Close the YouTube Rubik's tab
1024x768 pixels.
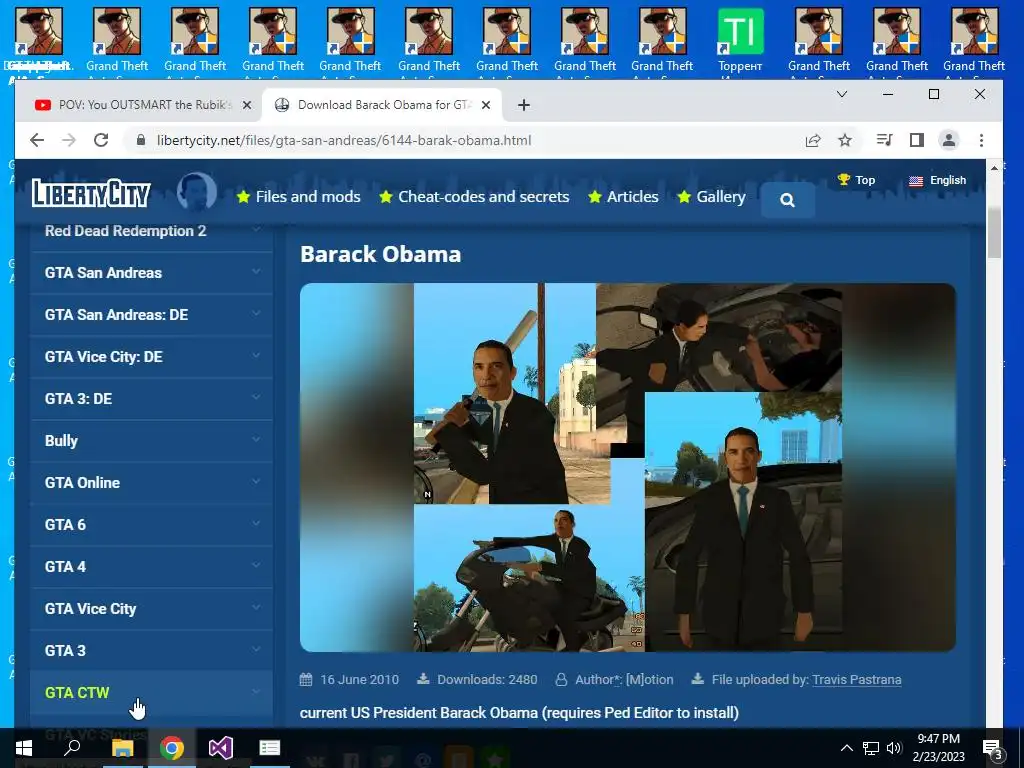pos(246,105)
